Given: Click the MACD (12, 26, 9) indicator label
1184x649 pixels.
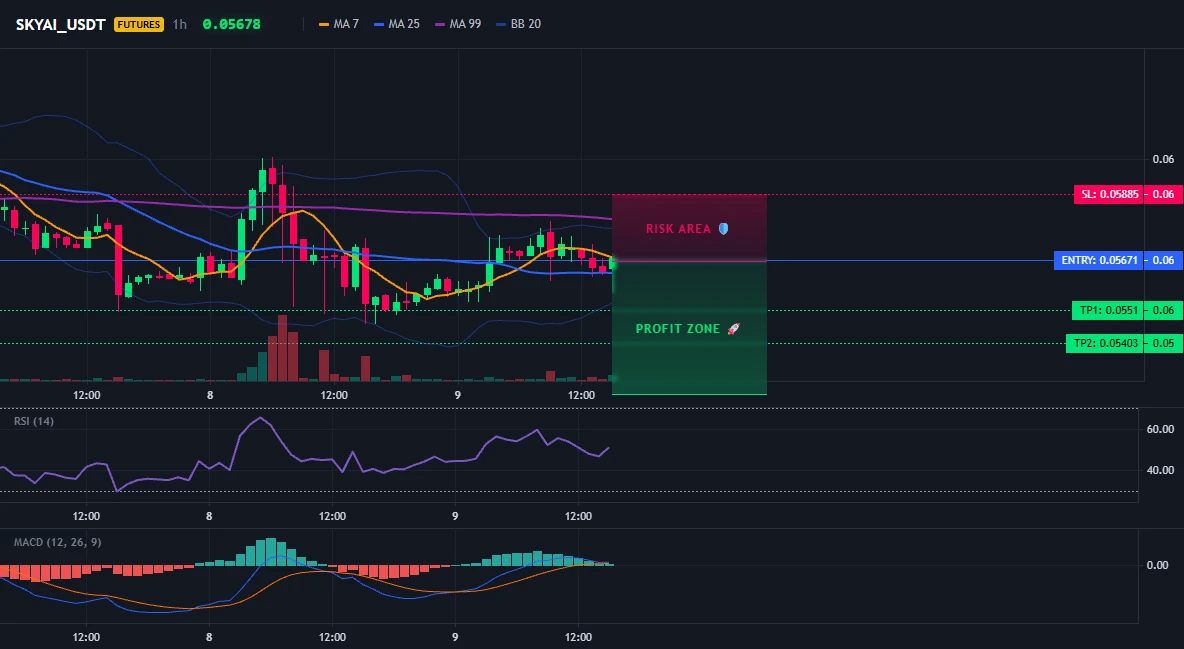Looking at the screenshot, I should click(57, 542).
